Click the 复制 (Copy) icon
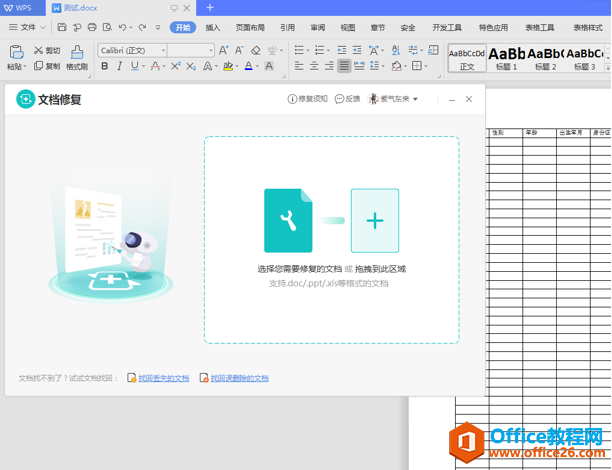This screenshot has height=470, width=612. [38, 66]
